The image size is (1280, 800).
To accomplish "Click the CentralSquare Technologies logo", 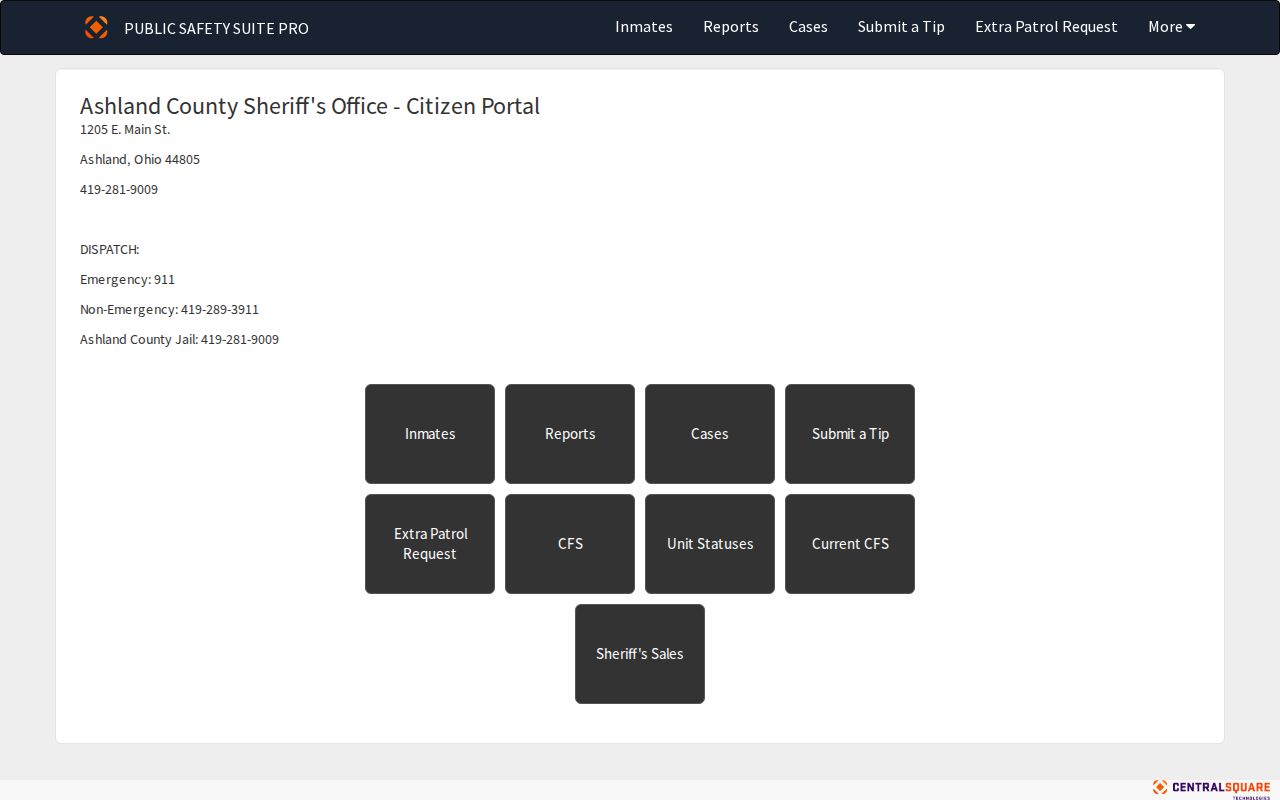I will [x=1211, y=788].
